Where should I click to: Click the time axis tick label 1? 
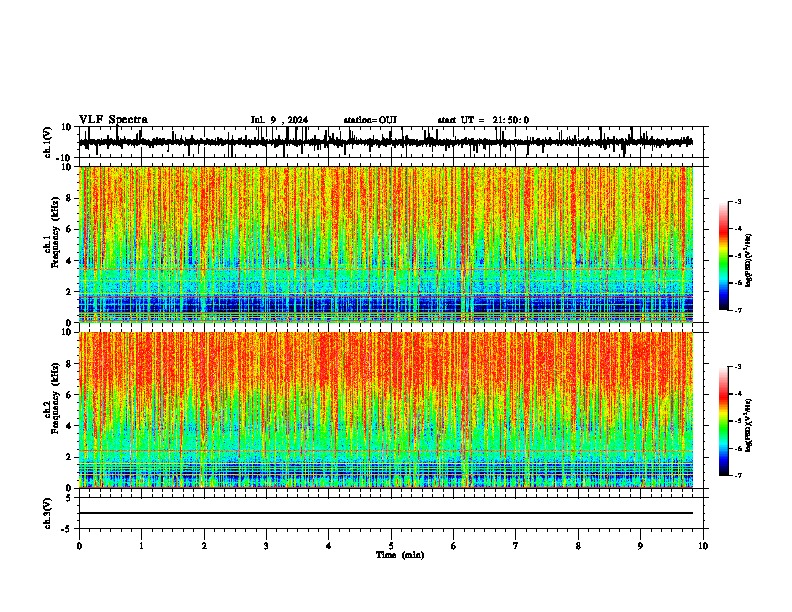141,546
